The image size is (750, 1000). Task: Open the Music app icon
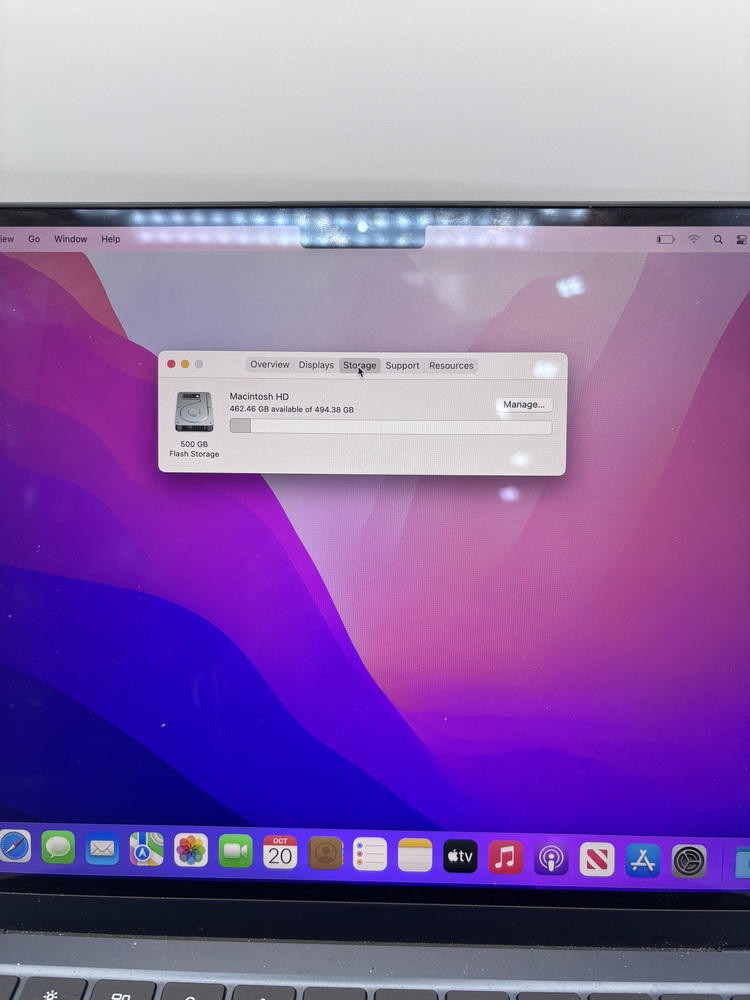[x=506, y=858]
